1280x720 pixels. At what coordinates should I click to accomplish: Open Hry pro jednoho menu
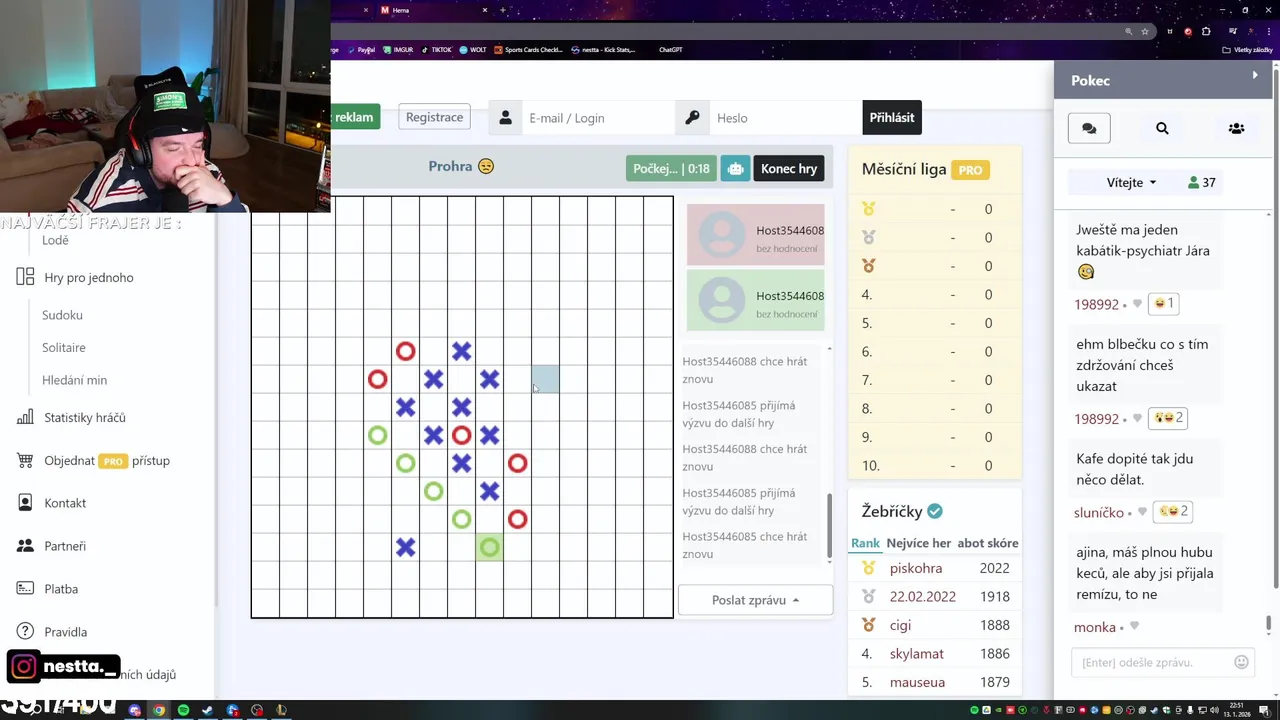(88, 277)
